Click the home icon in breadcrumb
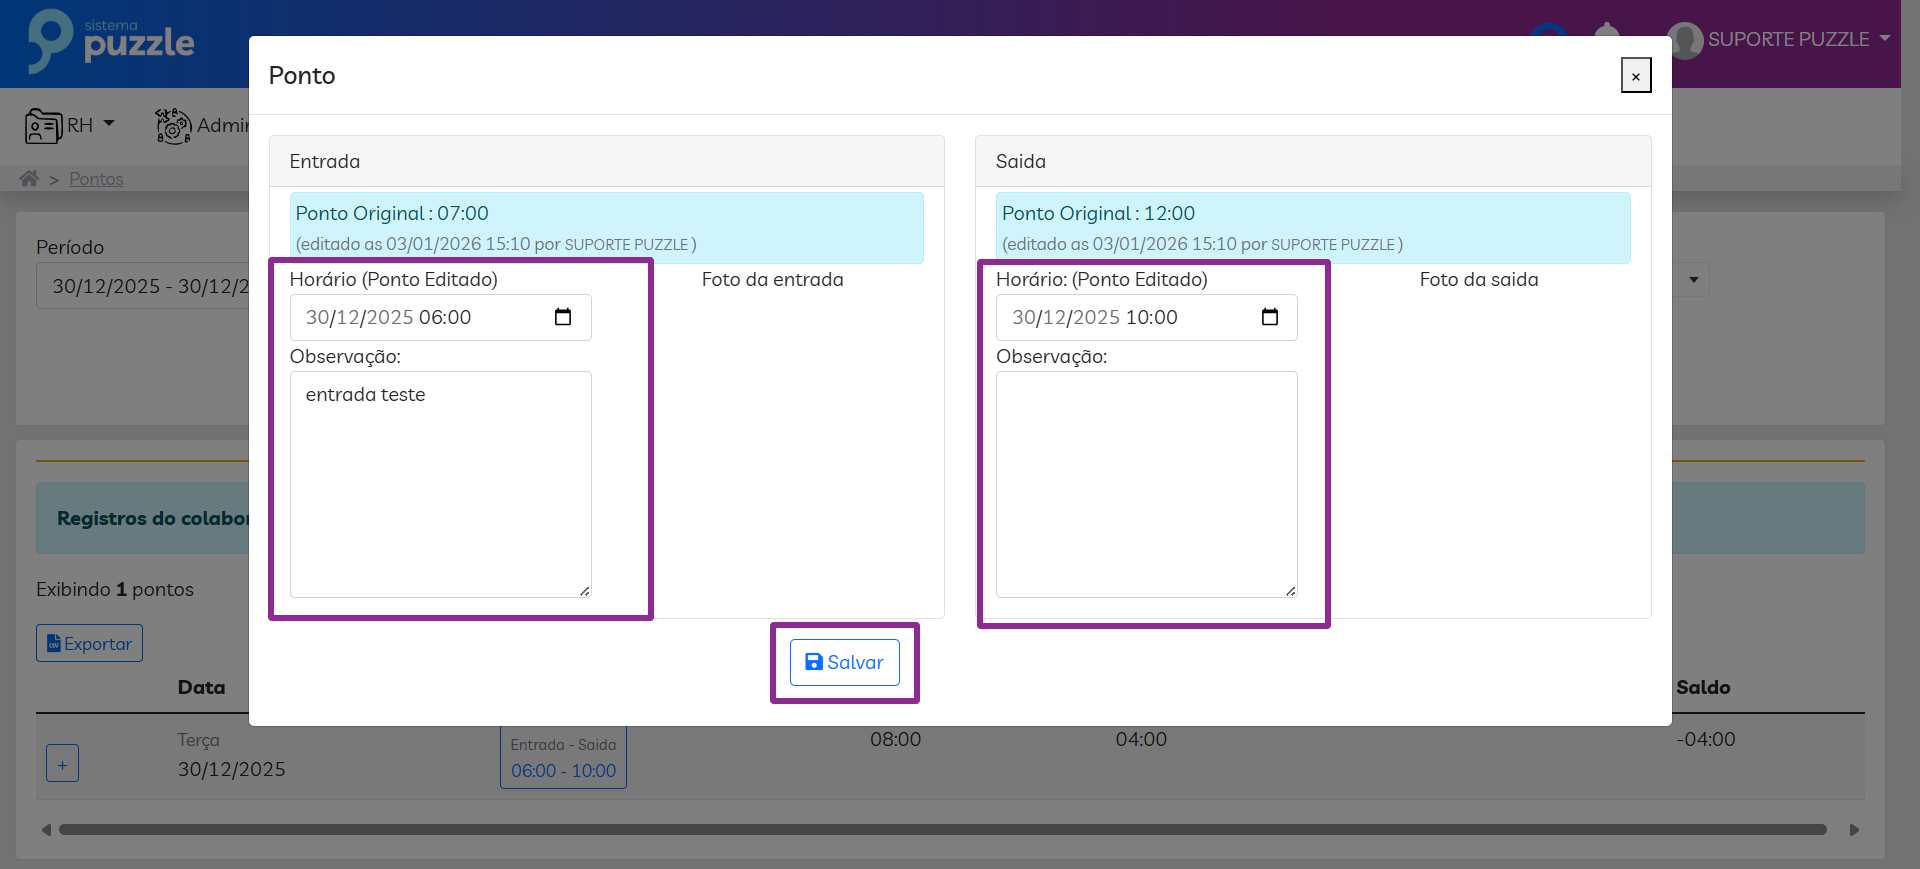1920x869 pixels. pos(29,178)
